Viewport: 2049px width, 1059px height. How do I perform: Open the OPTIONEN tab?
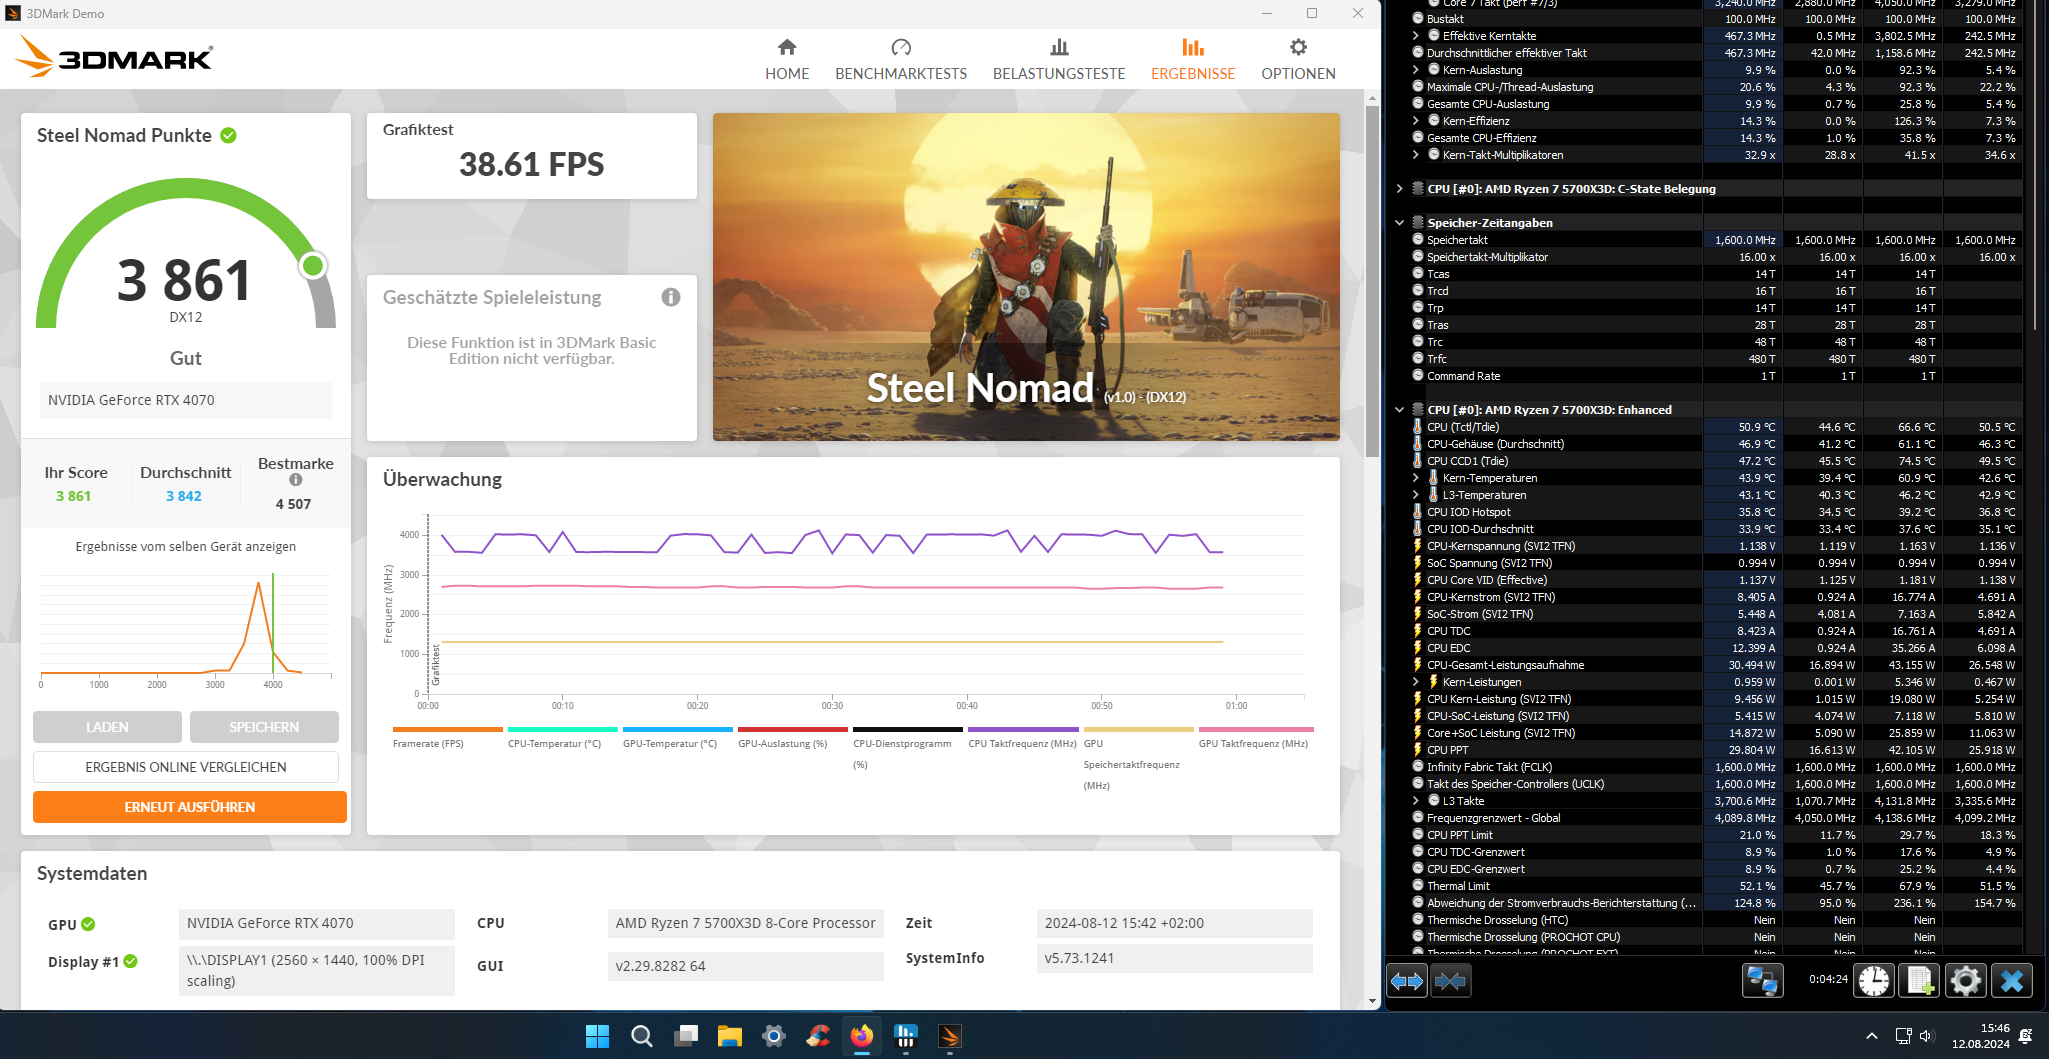pyautogui.click(x=1298, y=59)
